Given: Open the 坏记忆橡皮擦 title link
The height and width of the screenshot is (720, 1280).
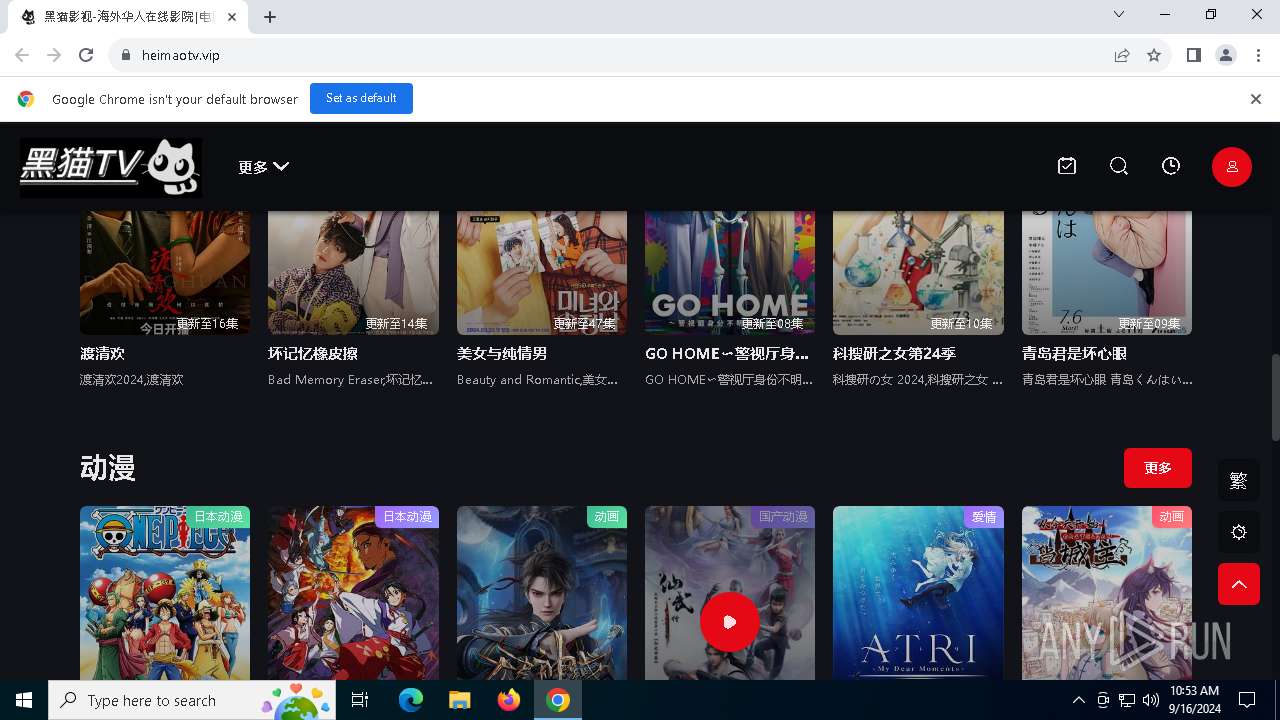Looking at the screenshot, I should (x=313, y=354).
